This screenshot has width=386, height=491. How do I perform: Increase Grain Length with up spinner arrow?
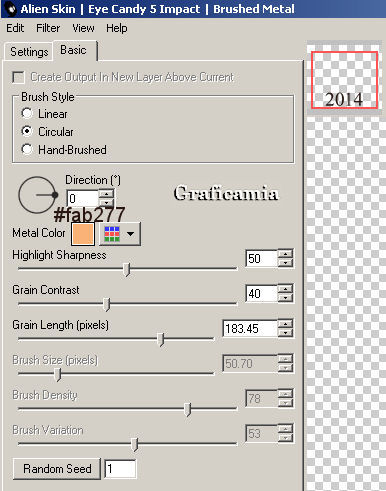pos(285,325)
